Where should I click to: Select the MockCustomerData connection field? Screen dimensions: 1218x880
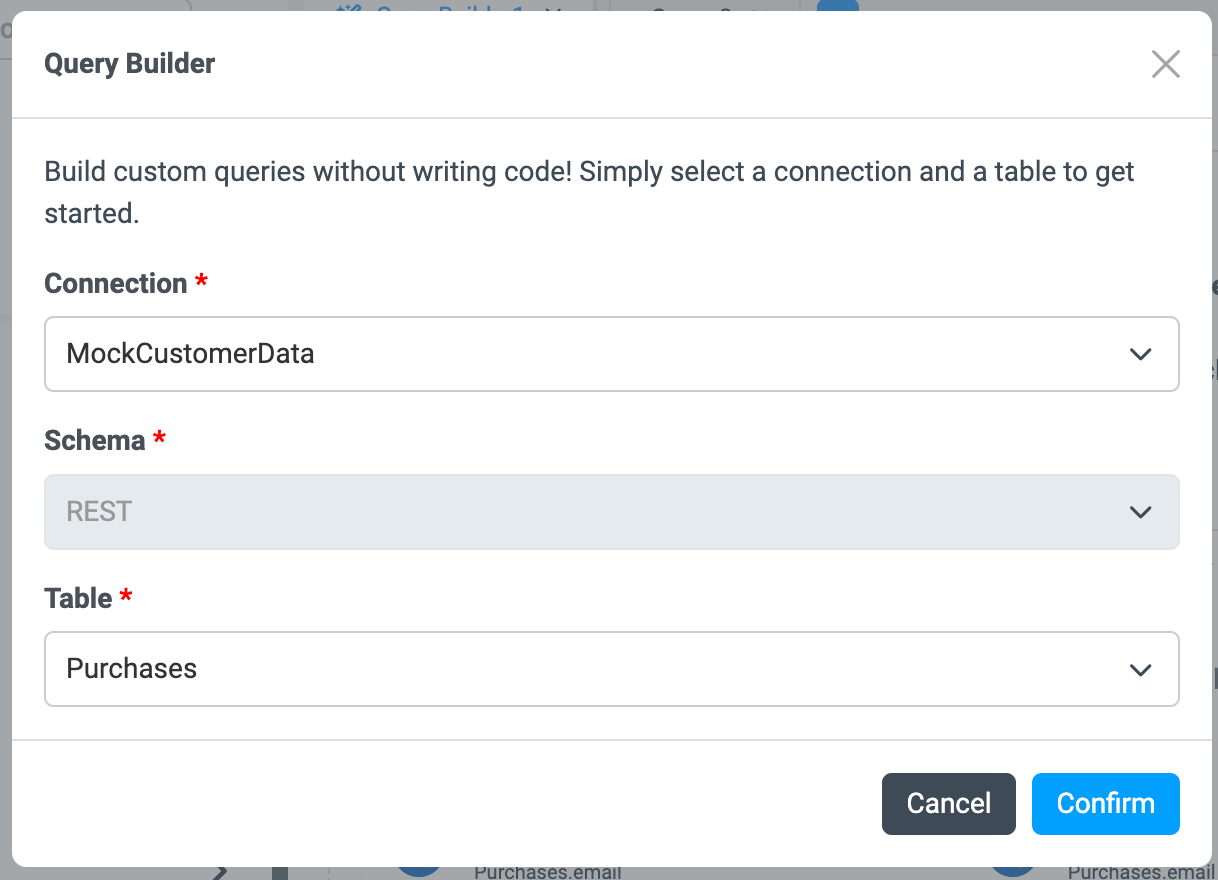611,354
